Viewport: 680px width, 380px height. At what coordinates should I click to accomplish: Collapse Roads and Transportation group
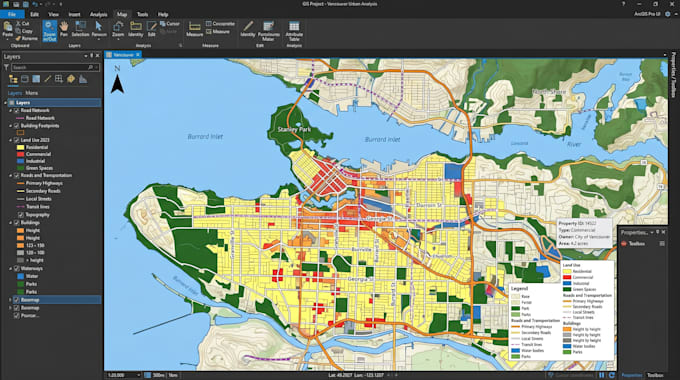(x=11, y=176)
